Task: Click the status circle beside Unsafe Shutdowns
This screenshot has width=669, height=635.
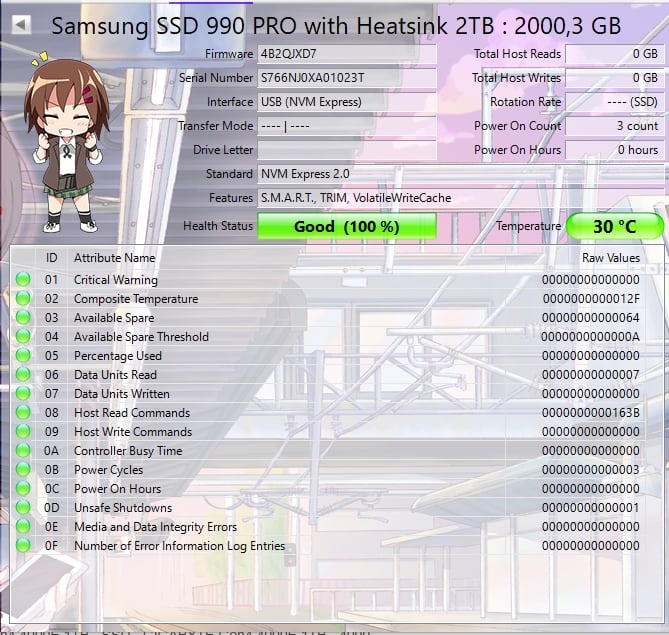Action: [x=23, y=508]
